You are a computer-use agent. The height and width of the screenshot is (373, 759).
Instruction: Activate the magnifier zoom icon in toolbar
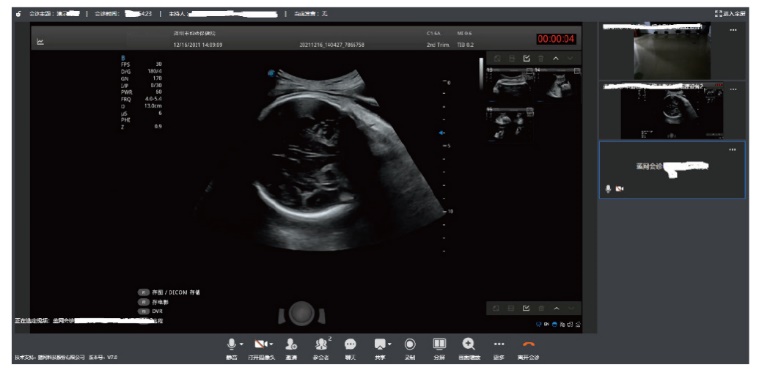point(469,344)
